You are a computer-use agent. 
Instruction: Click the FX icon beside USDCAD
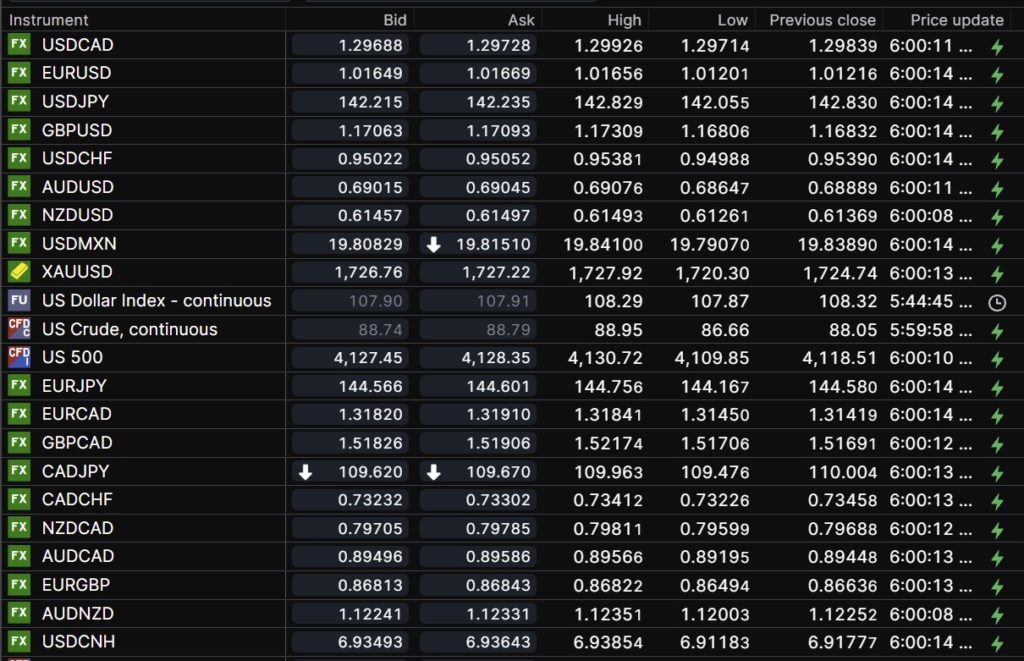(x=19, y=45)
